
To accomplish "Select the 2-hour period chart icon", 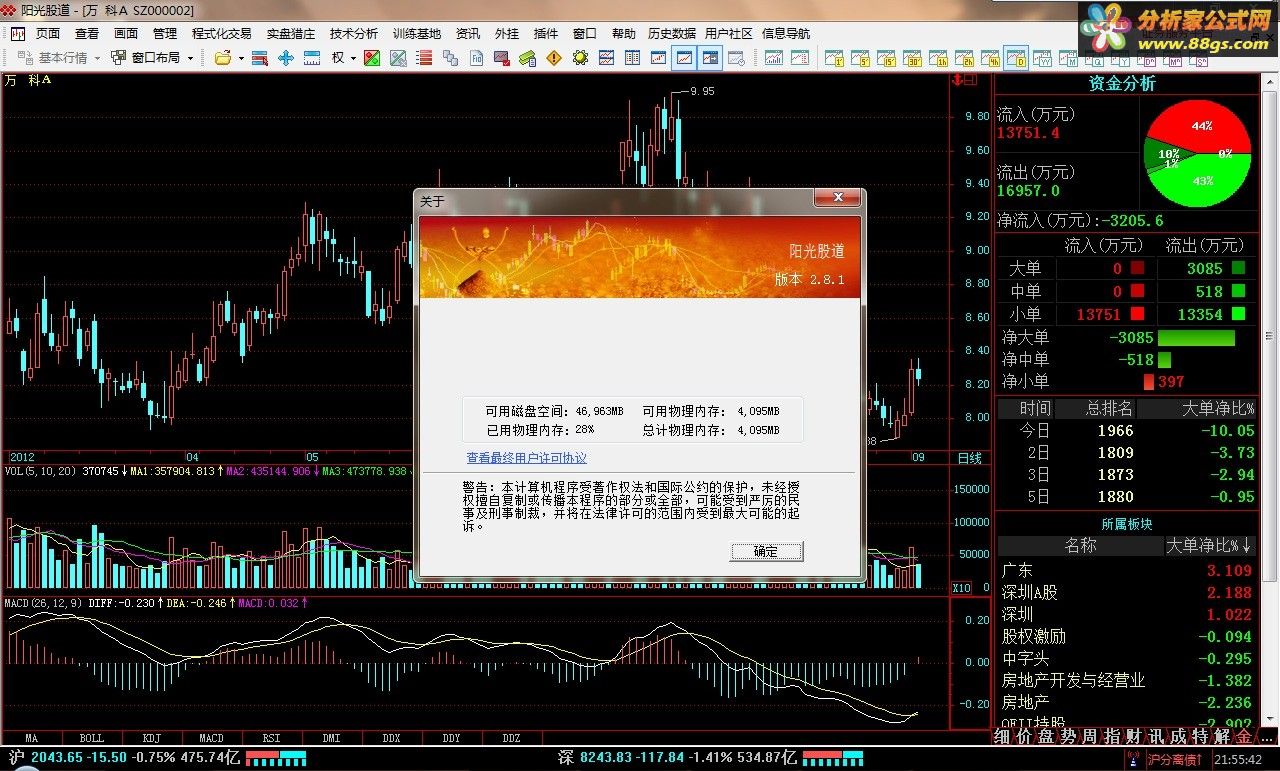I will pos(964,58).
